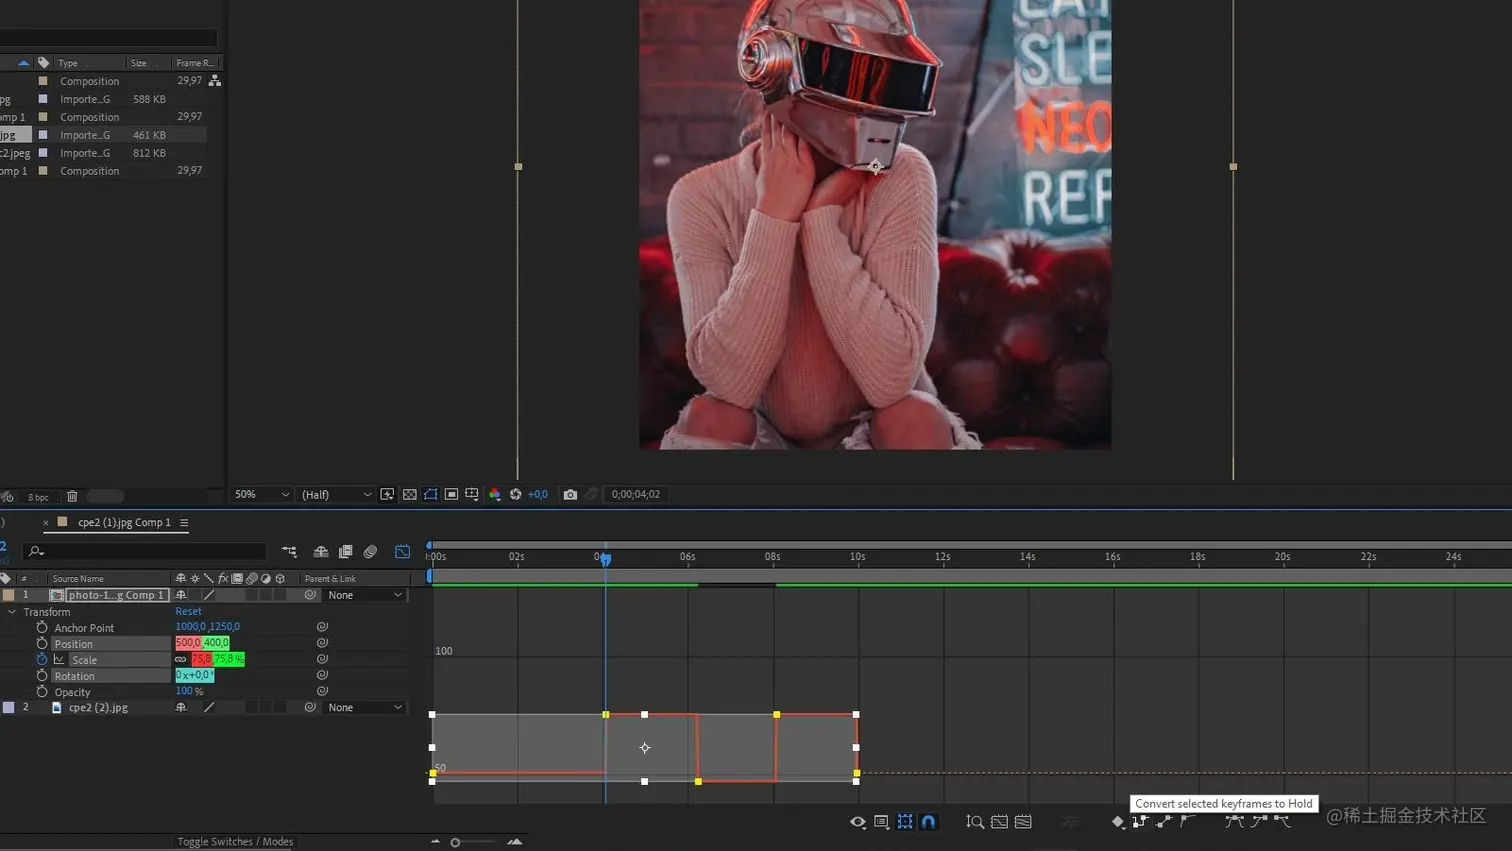Take a snapshot with camera icon

click(x=570, y=494)
